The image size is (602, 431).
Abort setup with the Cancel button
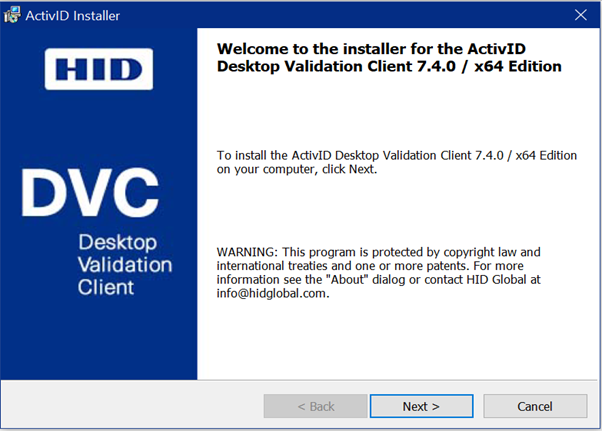tap(535, 406)
